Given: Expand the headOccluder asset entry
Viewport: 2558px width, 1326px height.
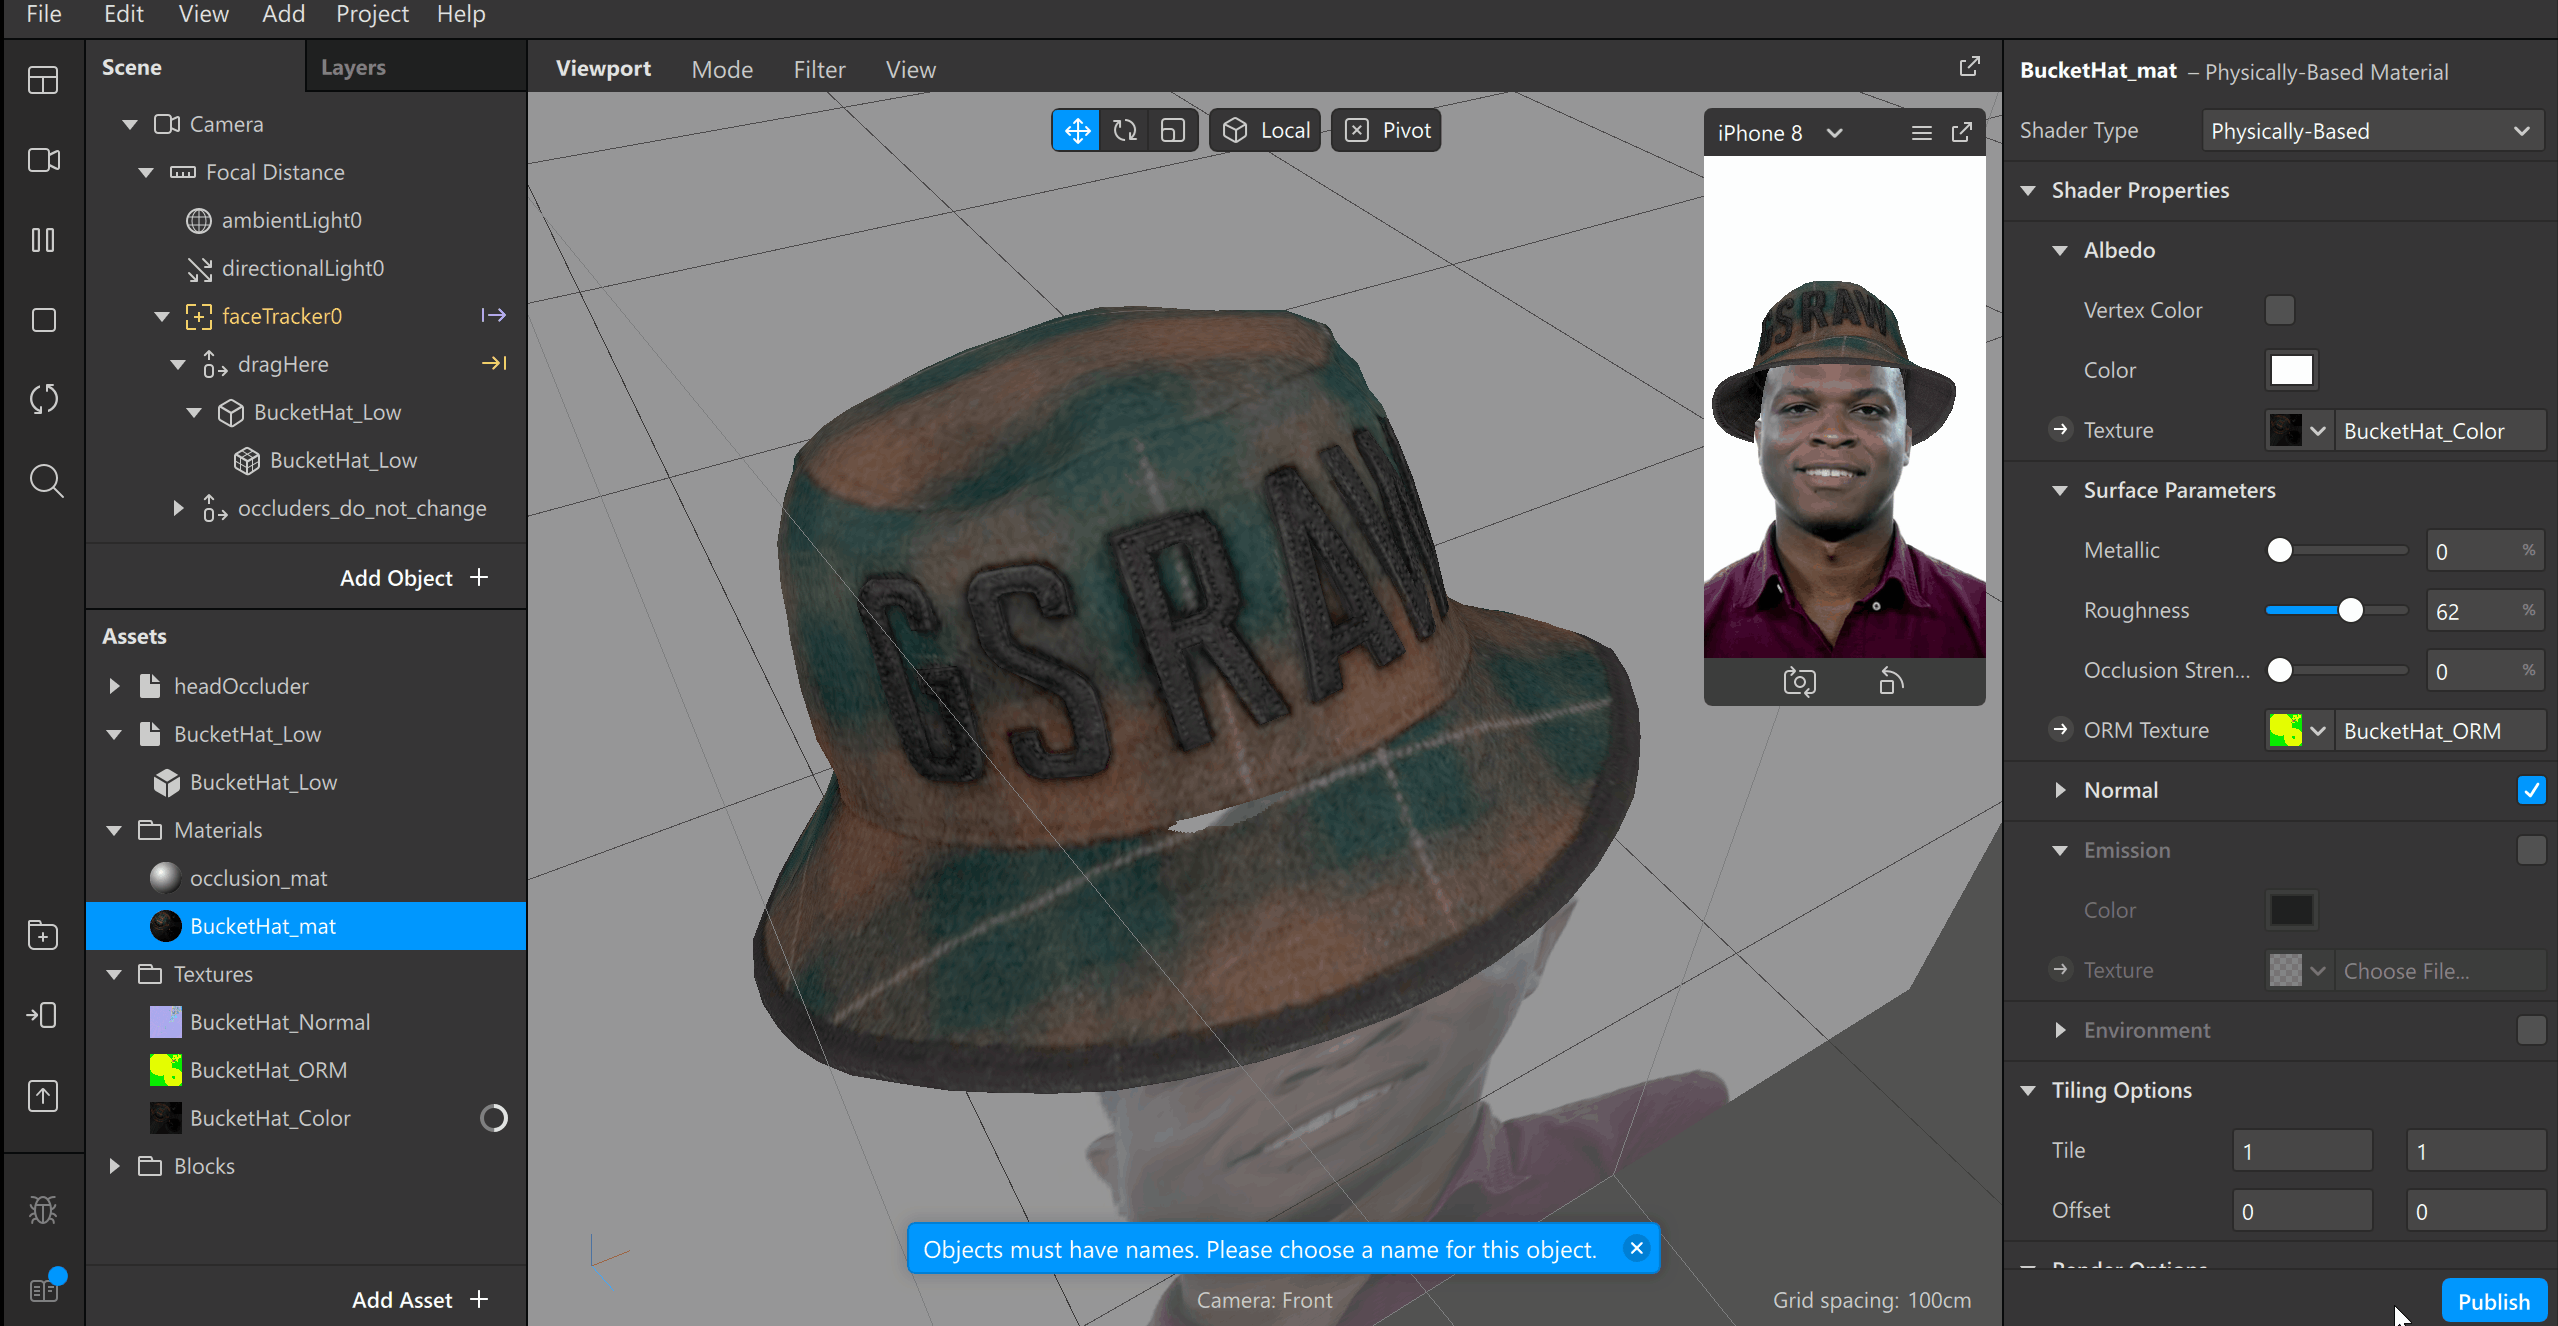Looking at the screenshot, I should pyautogui.click(x=113, y=686).
